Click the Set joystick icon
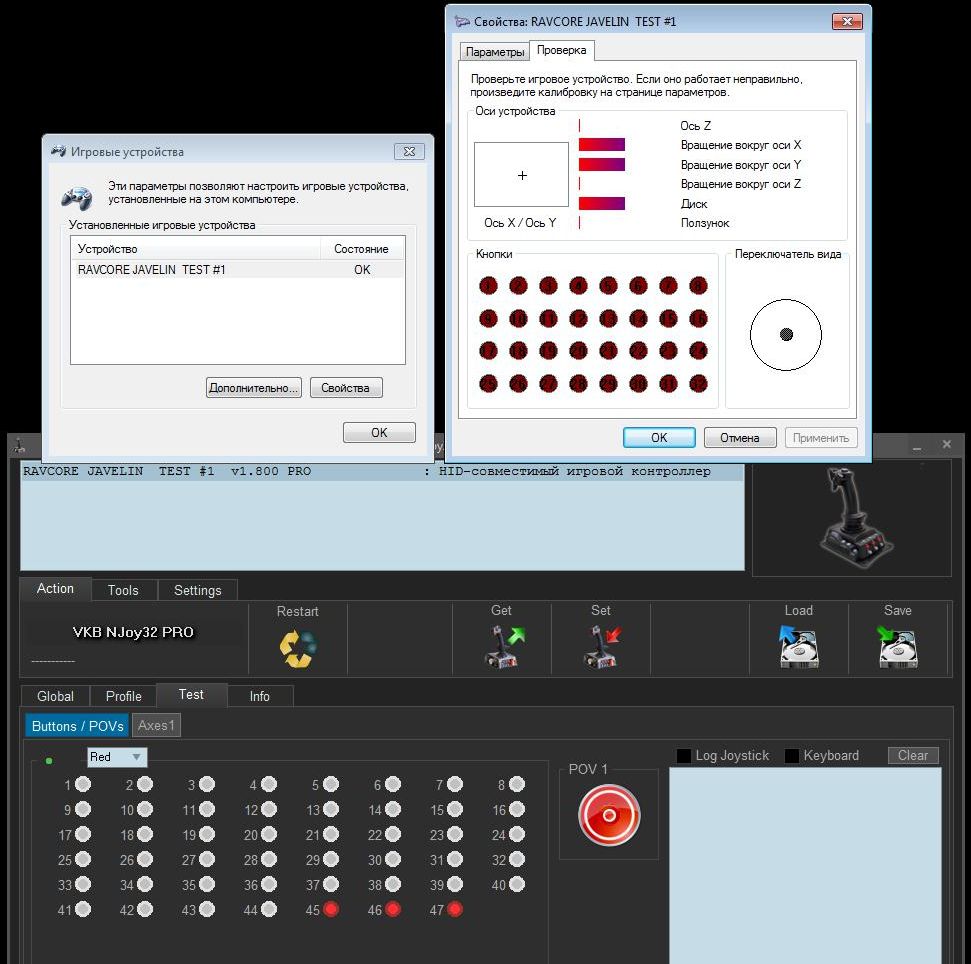This screenshot has height=964, width=971. click(x=602, y=647)
